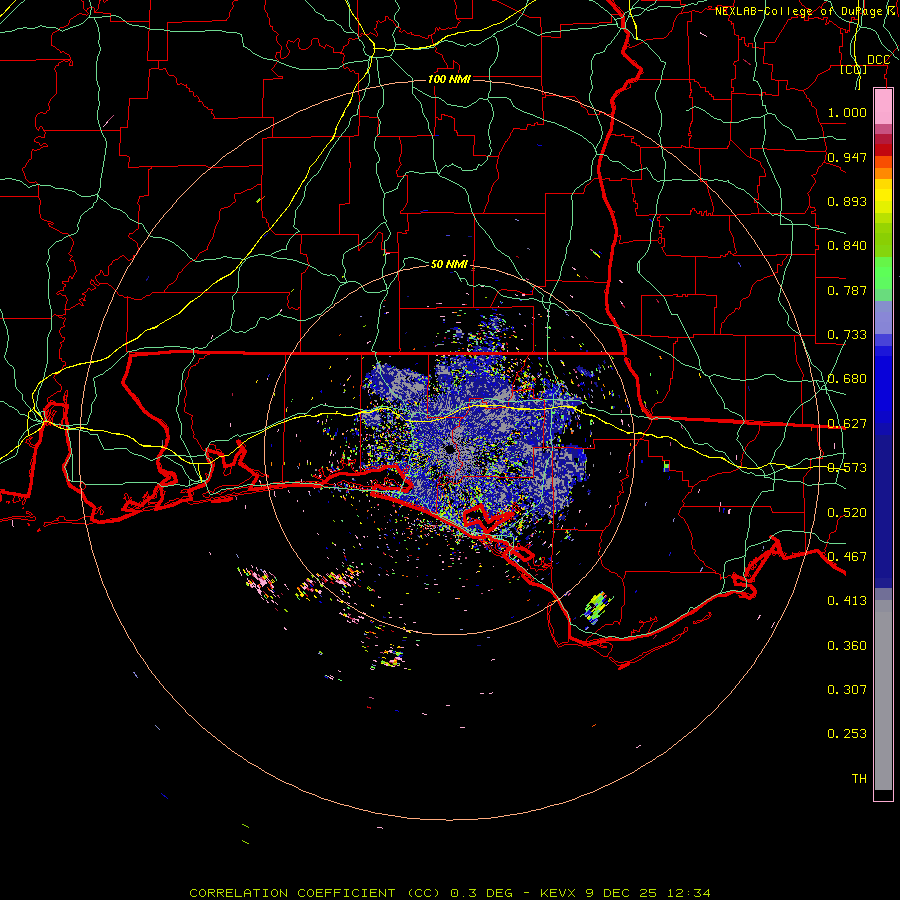The image size is (900, 900).
Task: Click the 0.253 legend value
Action: (847, 734)
